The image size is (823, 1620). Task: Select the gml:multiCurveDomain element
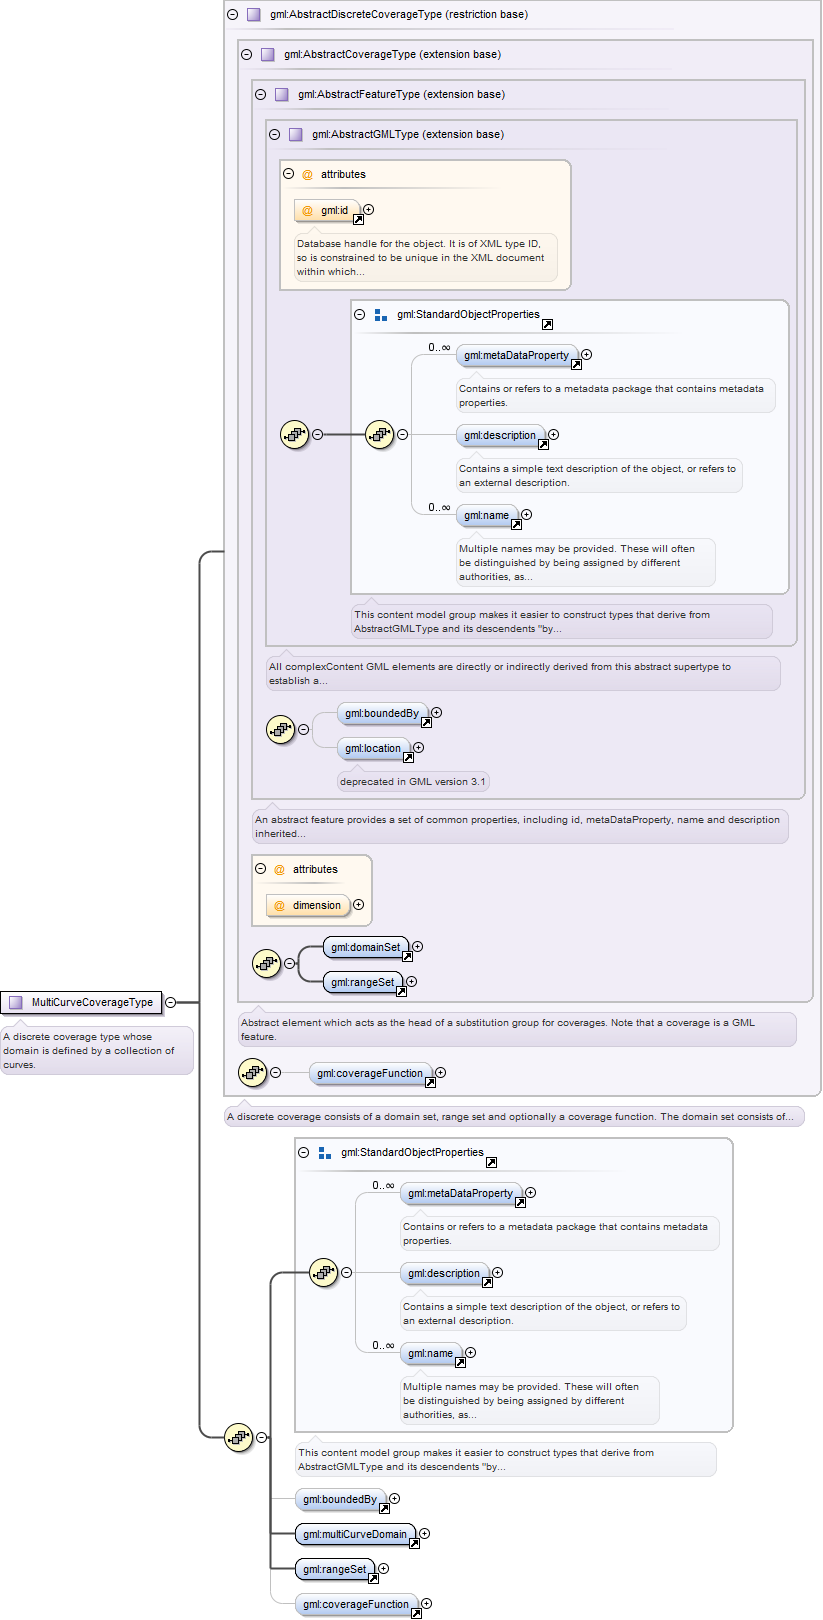click(355, 1534)
